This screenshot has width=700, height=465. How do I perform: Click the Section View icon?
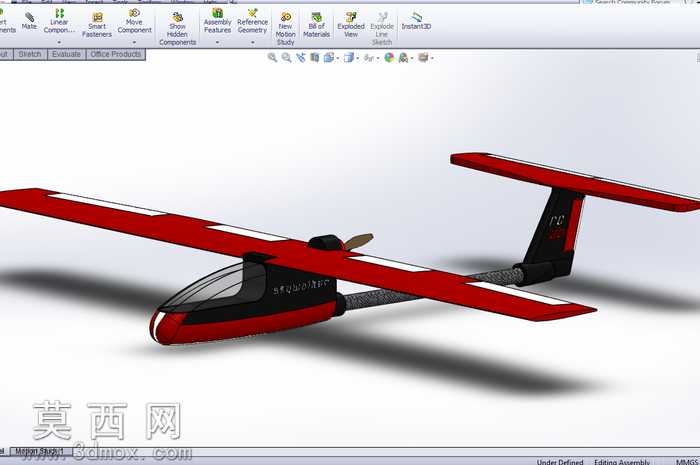(315, 57)
